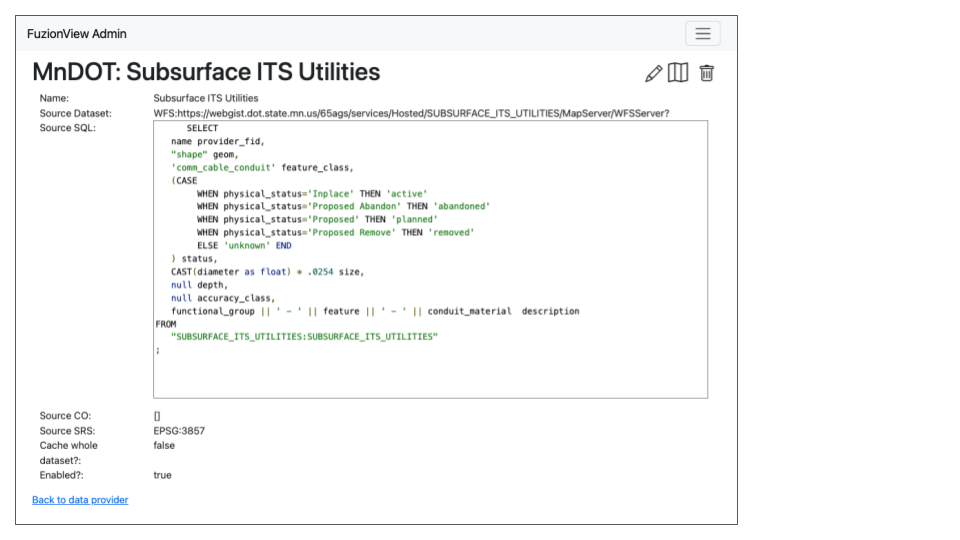The width and height of the screenshot is (960, 540).
Task: Click the trash delete icon
Action: [x=707, y=73]
